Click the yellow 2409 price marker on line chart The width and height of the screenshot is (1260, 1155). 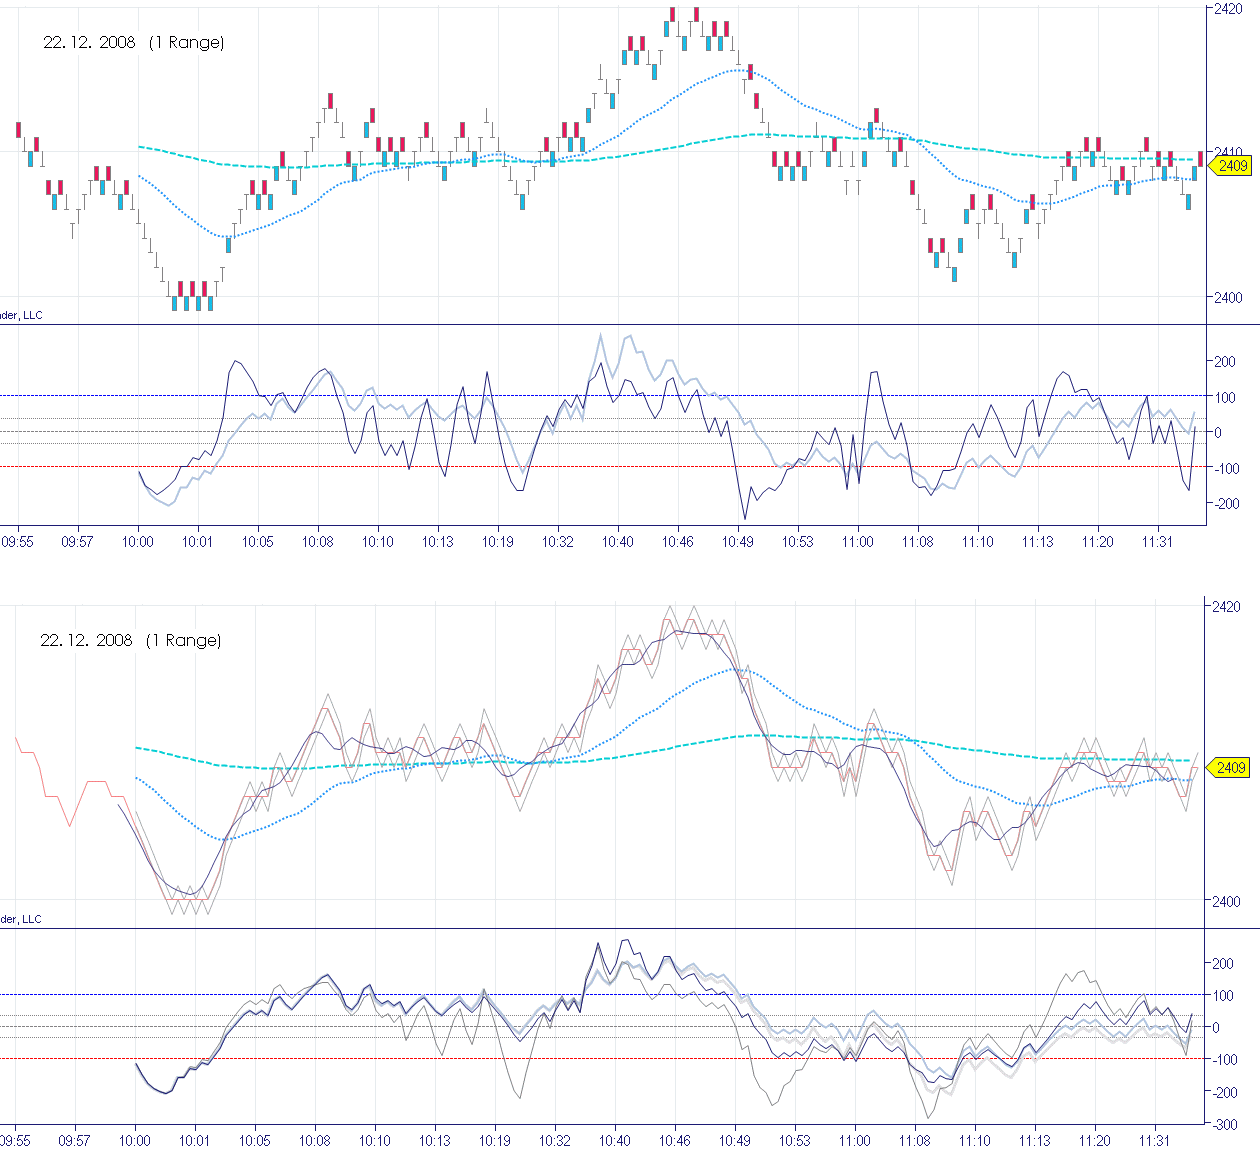click(x=1230, y=768)
